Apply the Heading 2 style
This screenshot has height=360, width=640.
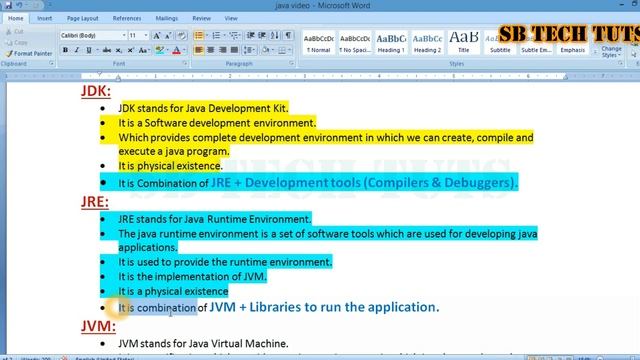click(427, 43)
